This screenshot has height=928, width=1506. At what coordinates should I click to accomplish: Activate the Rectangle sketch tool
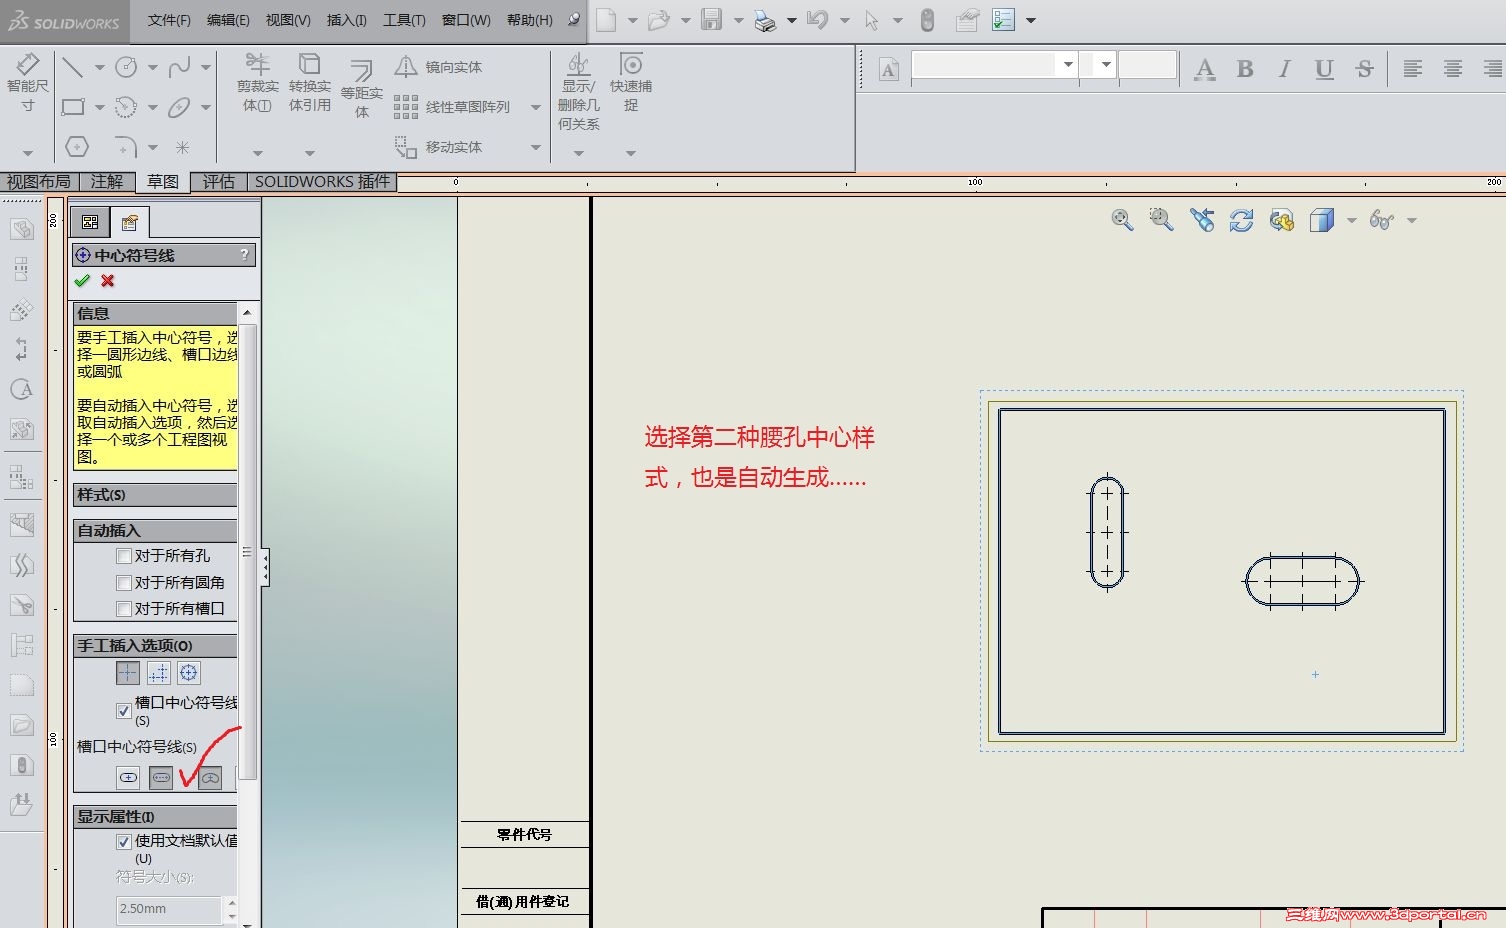73,107
